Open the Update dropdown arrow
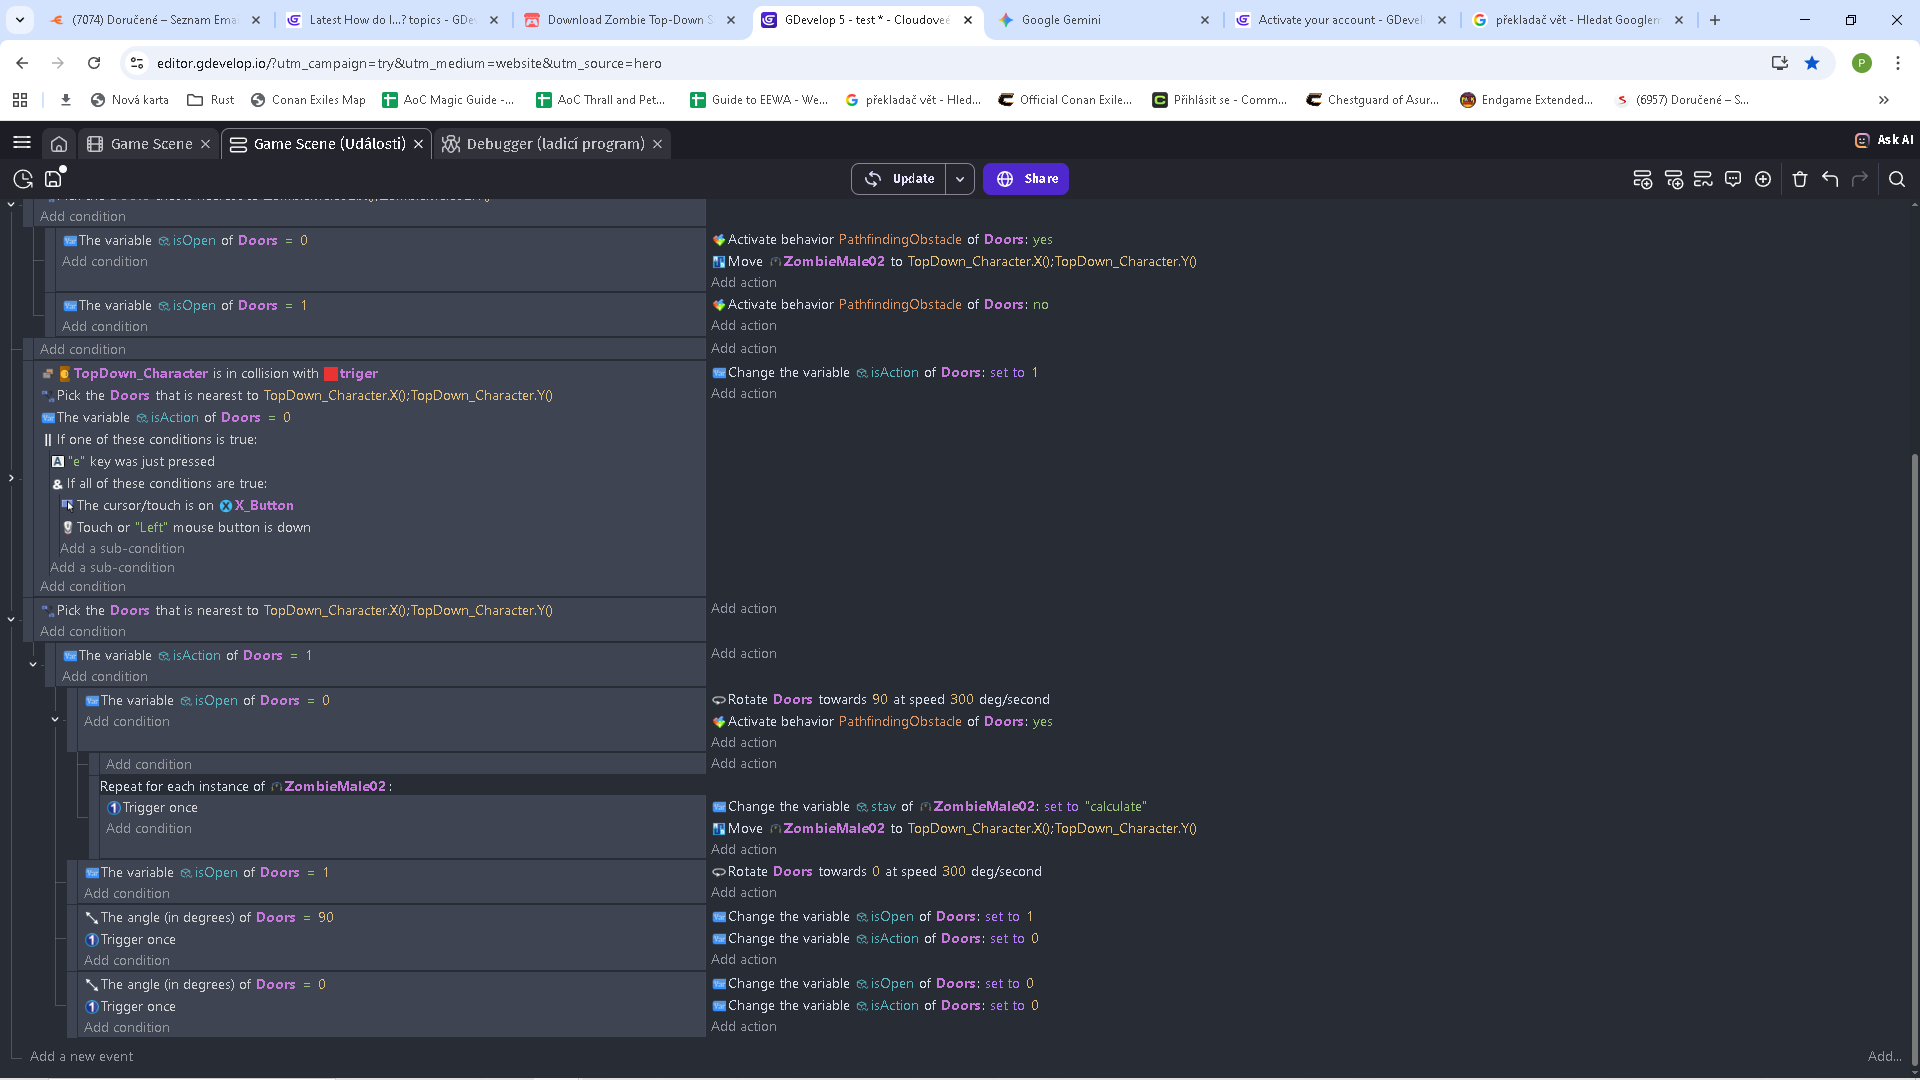Image resolution: width=1920 pixels, height=1080 pixels. (x=960, y=179)
